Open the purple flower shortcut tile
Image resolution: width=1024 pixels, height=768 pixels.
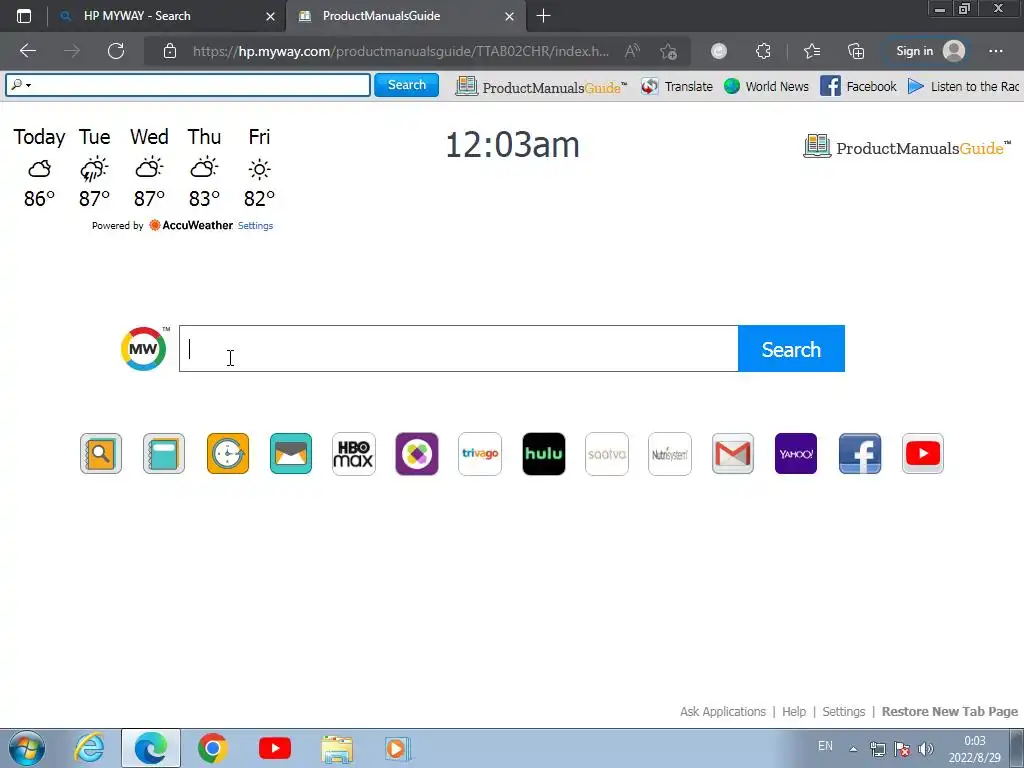tap(417, 453)
